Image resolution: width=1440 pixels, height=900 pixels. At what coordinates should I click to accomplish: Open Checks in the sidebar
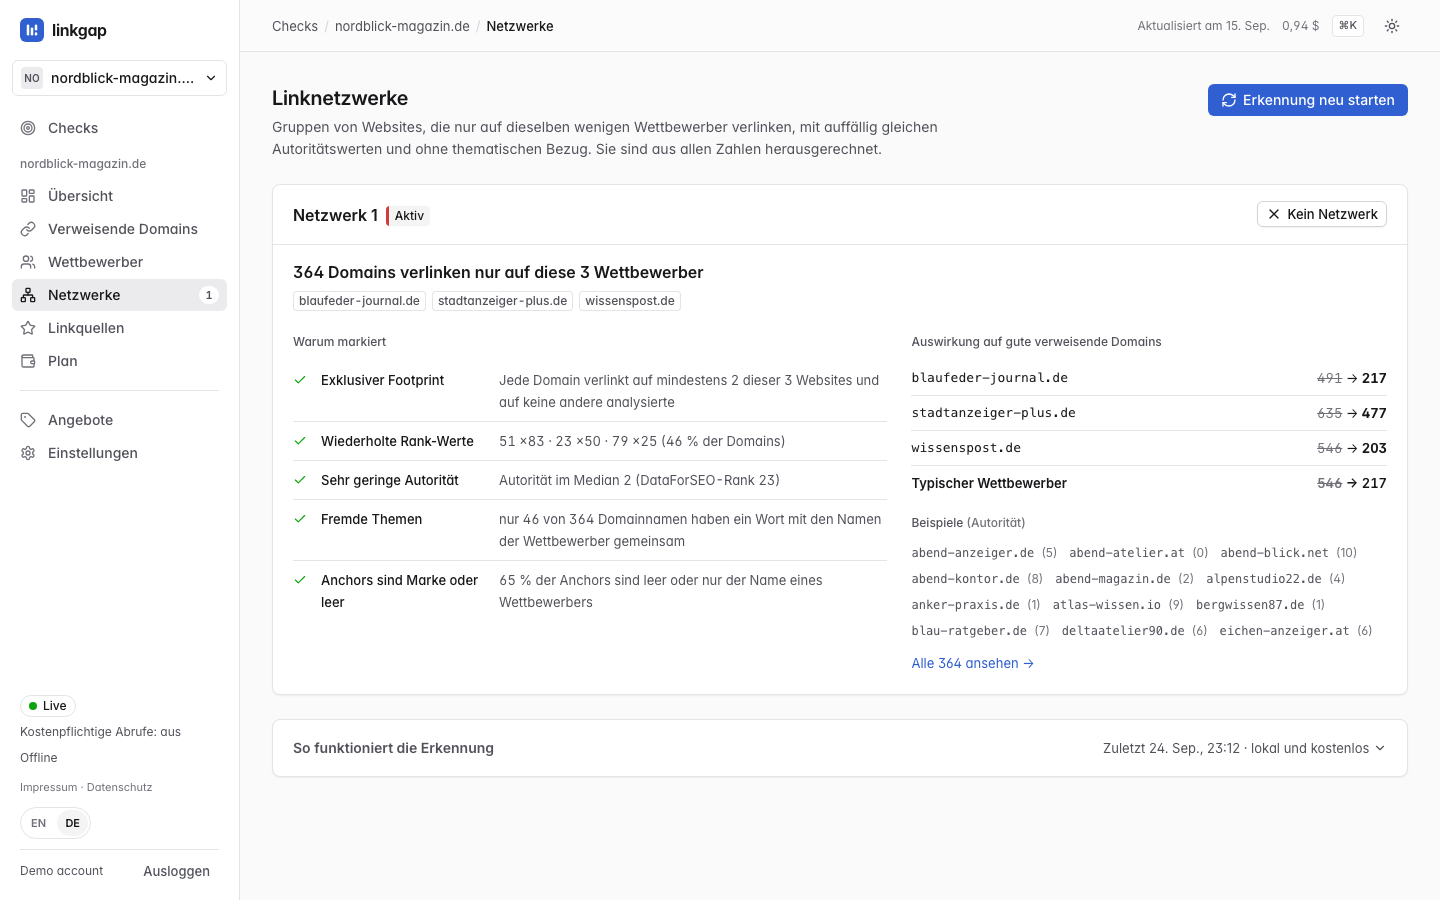pos(119,128)
